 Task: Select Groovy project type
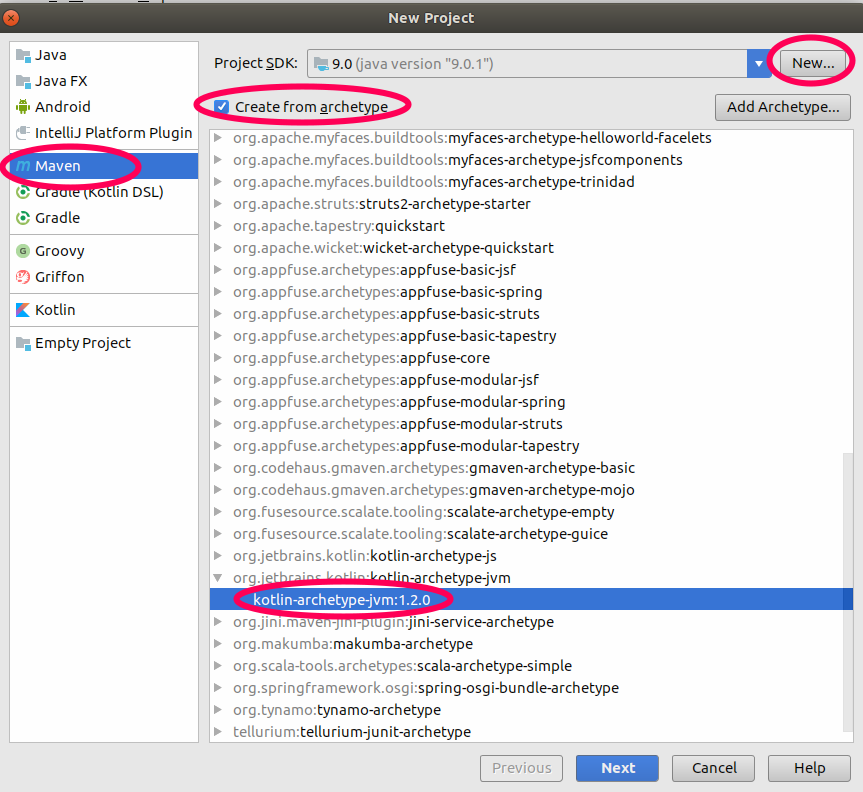(x=104, y=251)
